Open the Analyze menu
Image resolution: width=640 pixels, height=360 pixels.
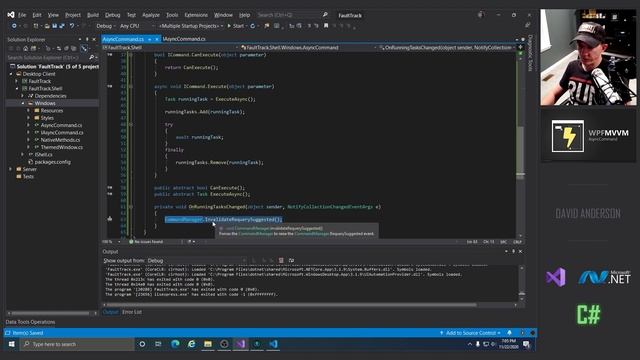(x=151, y=15)
